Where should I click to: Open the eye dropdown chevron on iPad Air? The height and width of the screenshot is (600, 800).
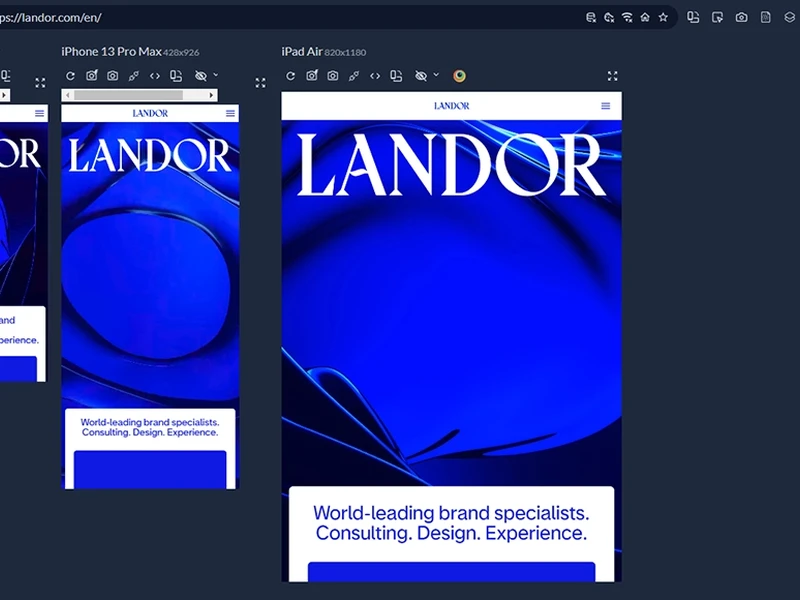(x=436, y=74)
